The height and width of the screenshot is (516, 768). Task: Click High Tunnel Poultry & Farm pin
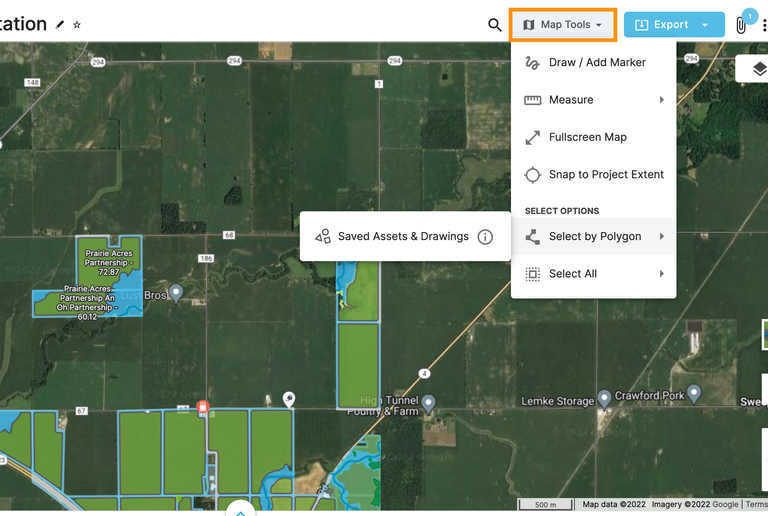(x=429, y=403)
